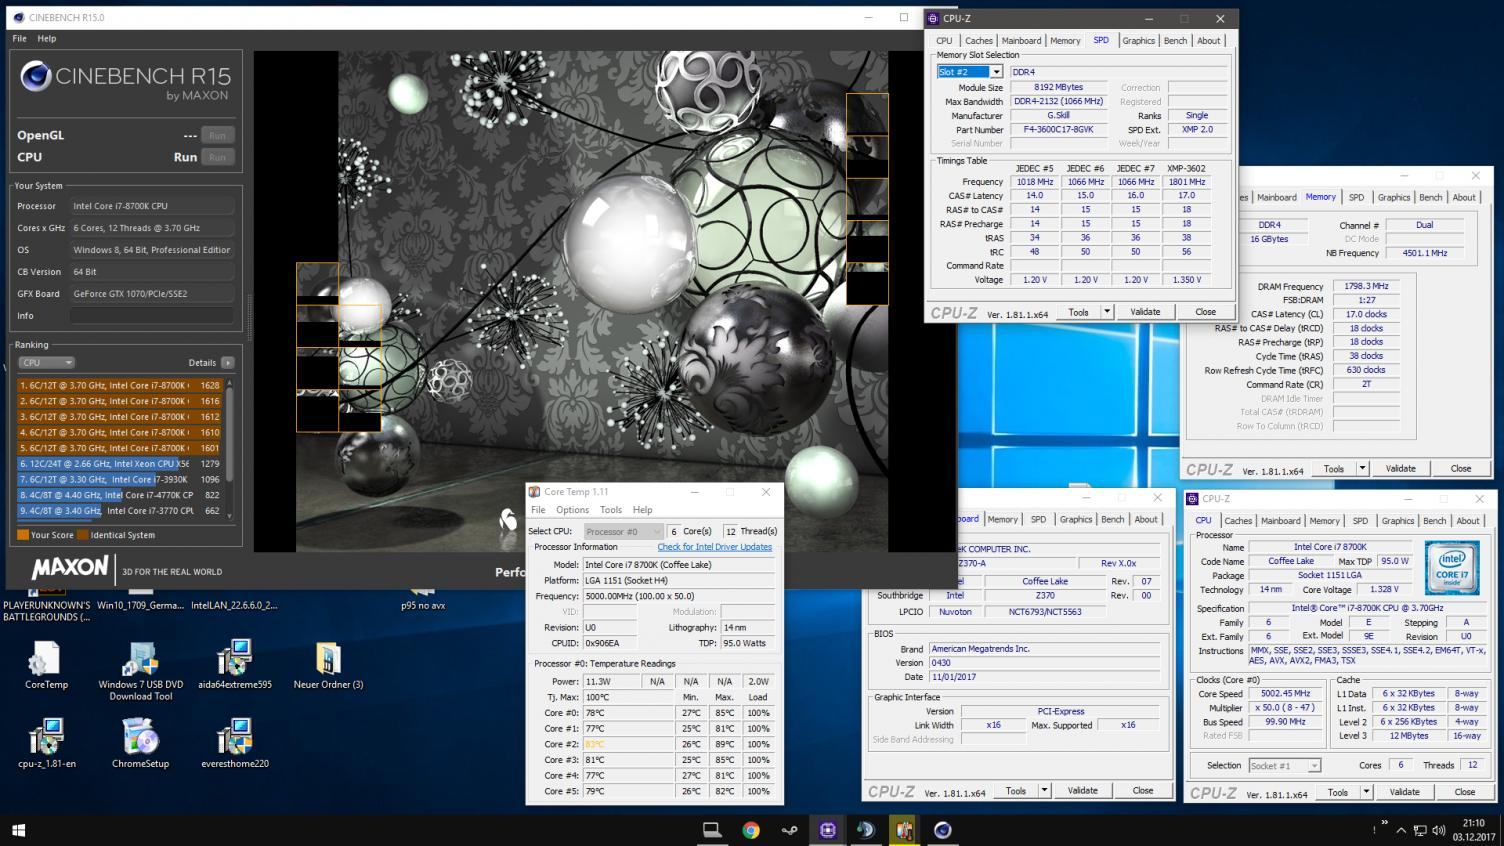The image size is (1504, 846).
Task: Open the CPU ranking type dropdown in Cinebench
Action: [47, 363]
